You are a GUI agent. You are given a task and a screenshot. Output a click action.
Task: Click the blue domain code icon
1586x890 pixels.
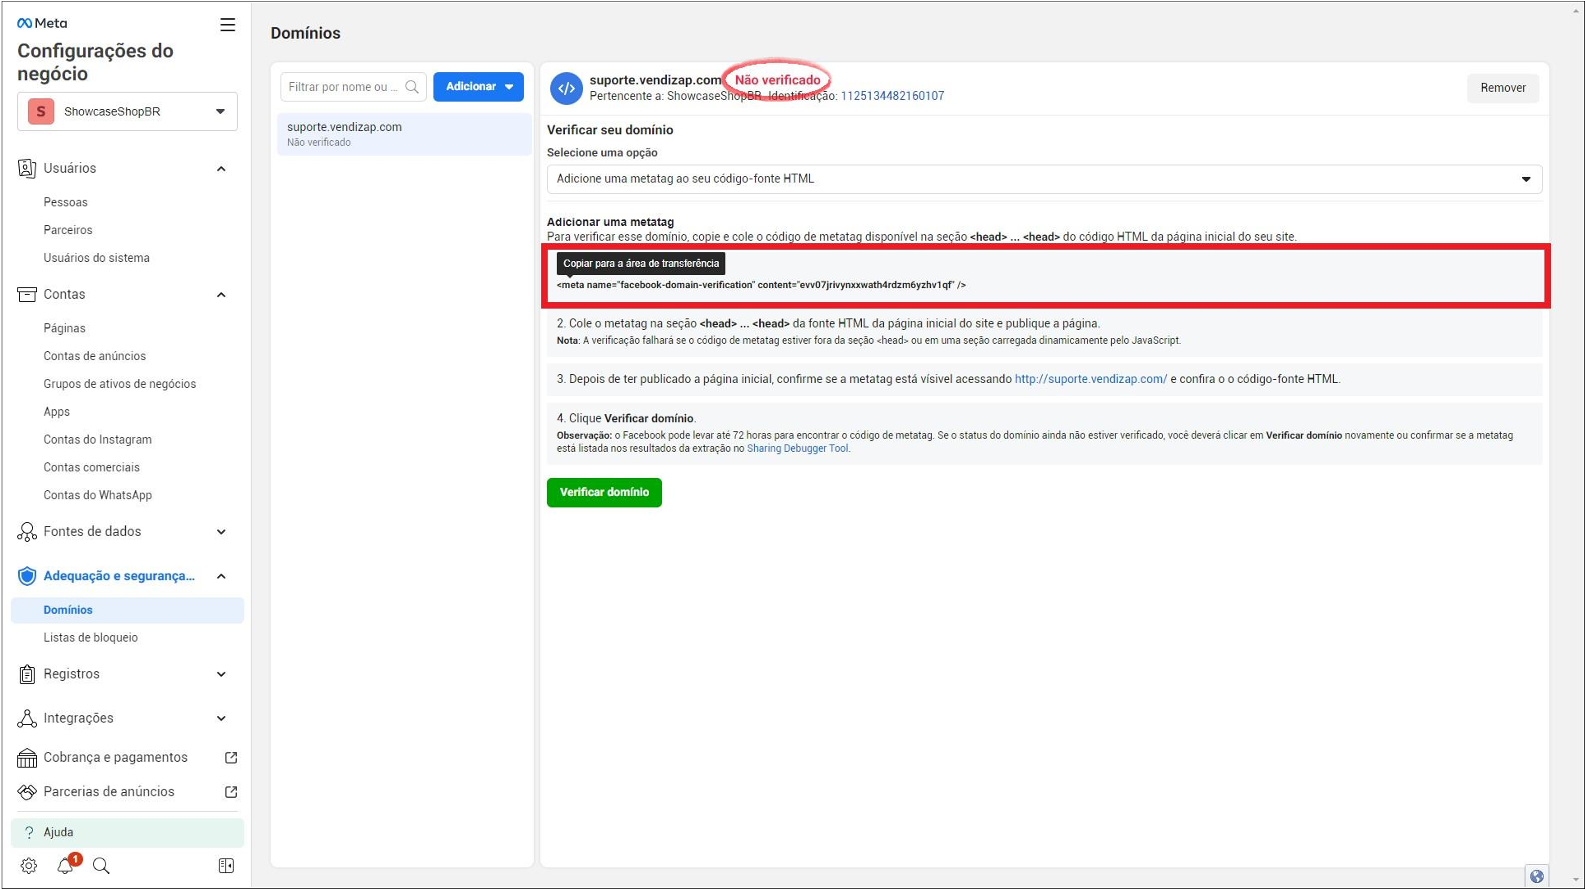pos(566,88)
